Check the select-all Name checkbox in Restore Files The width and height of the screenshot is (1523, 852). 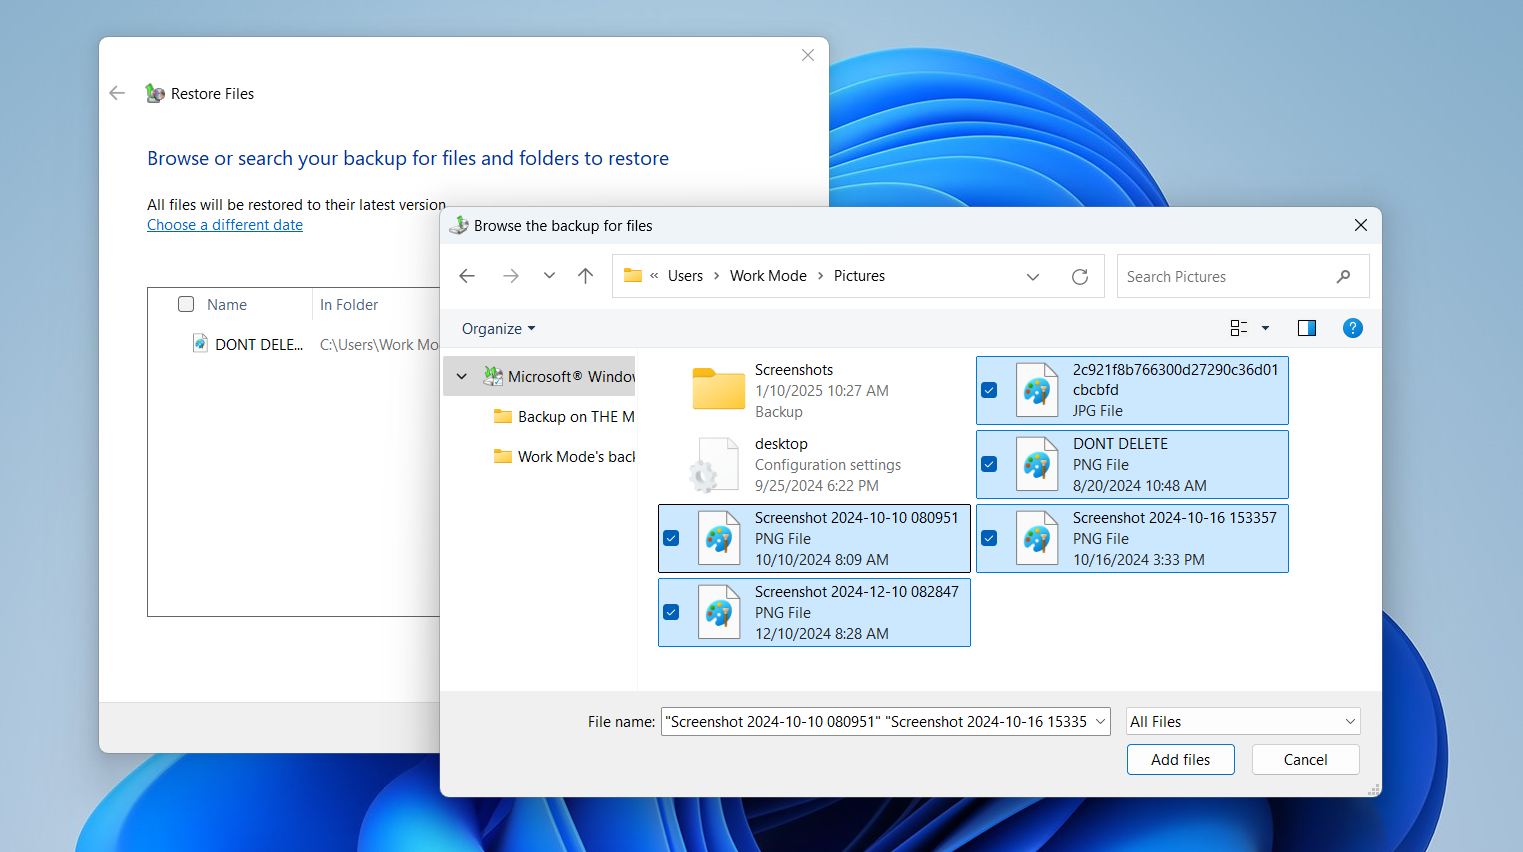click(186, 304)
